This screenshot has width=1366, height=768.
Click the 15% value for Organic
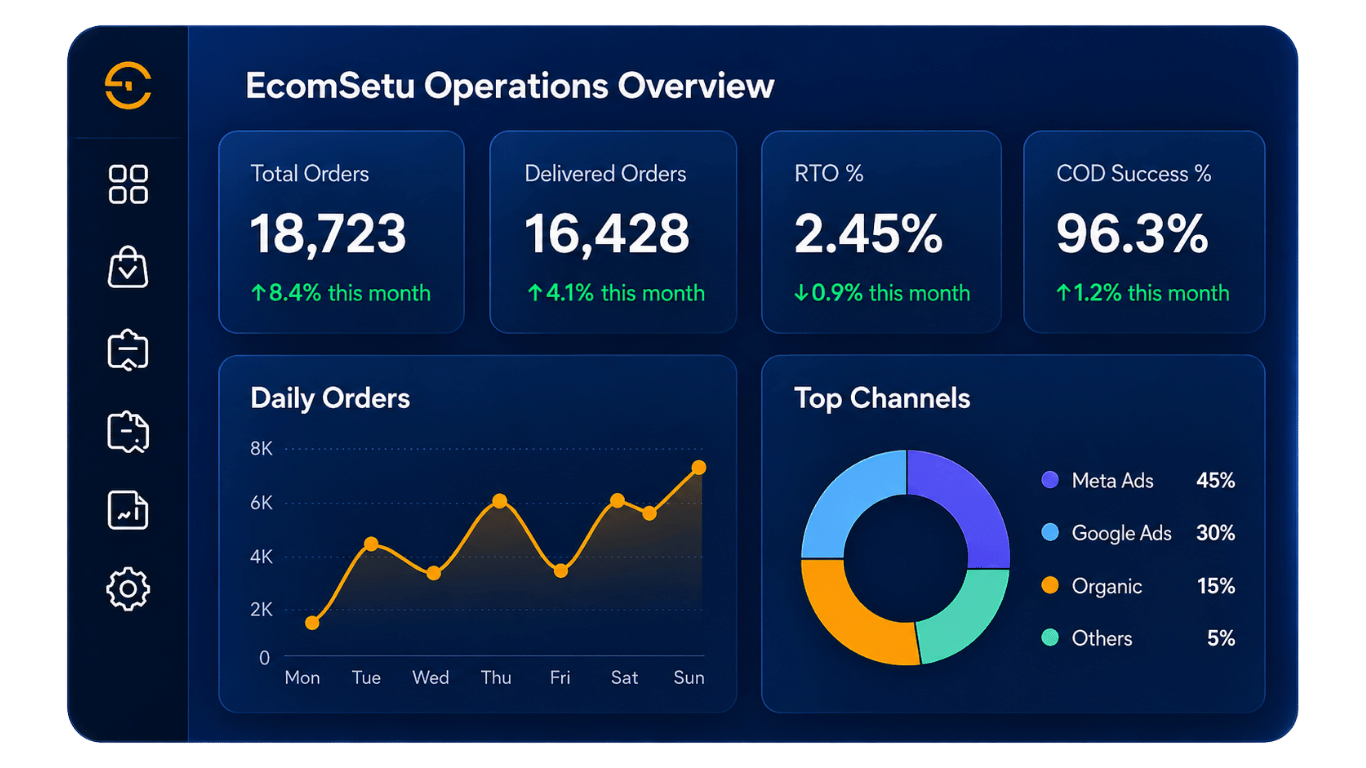click(1216, 586)
